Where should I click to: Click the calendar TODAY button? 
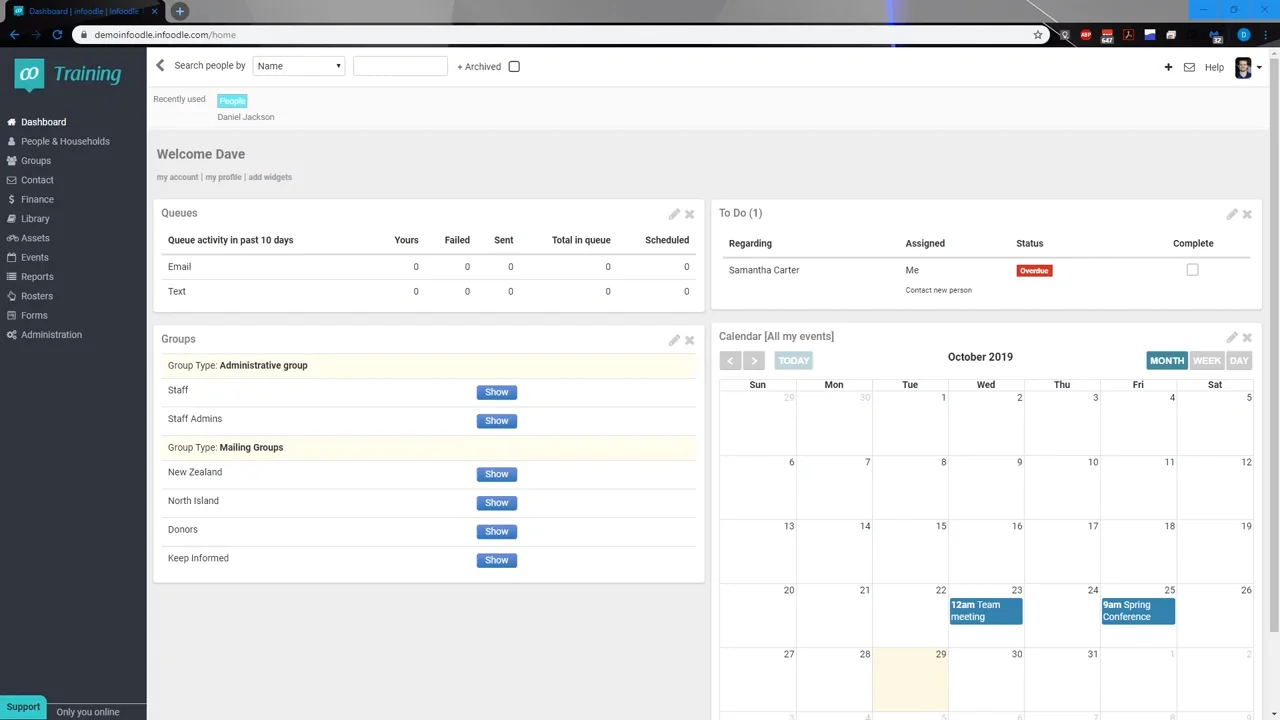coord(794,361)
